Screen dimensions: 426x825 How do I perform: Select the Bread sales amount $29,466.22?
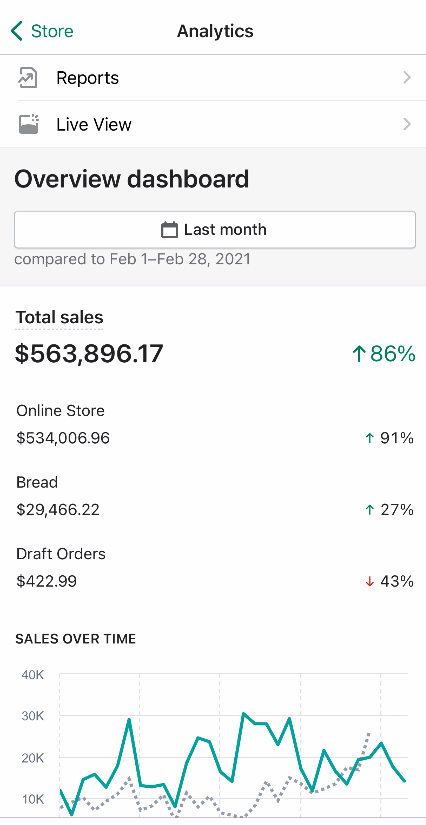58,510
